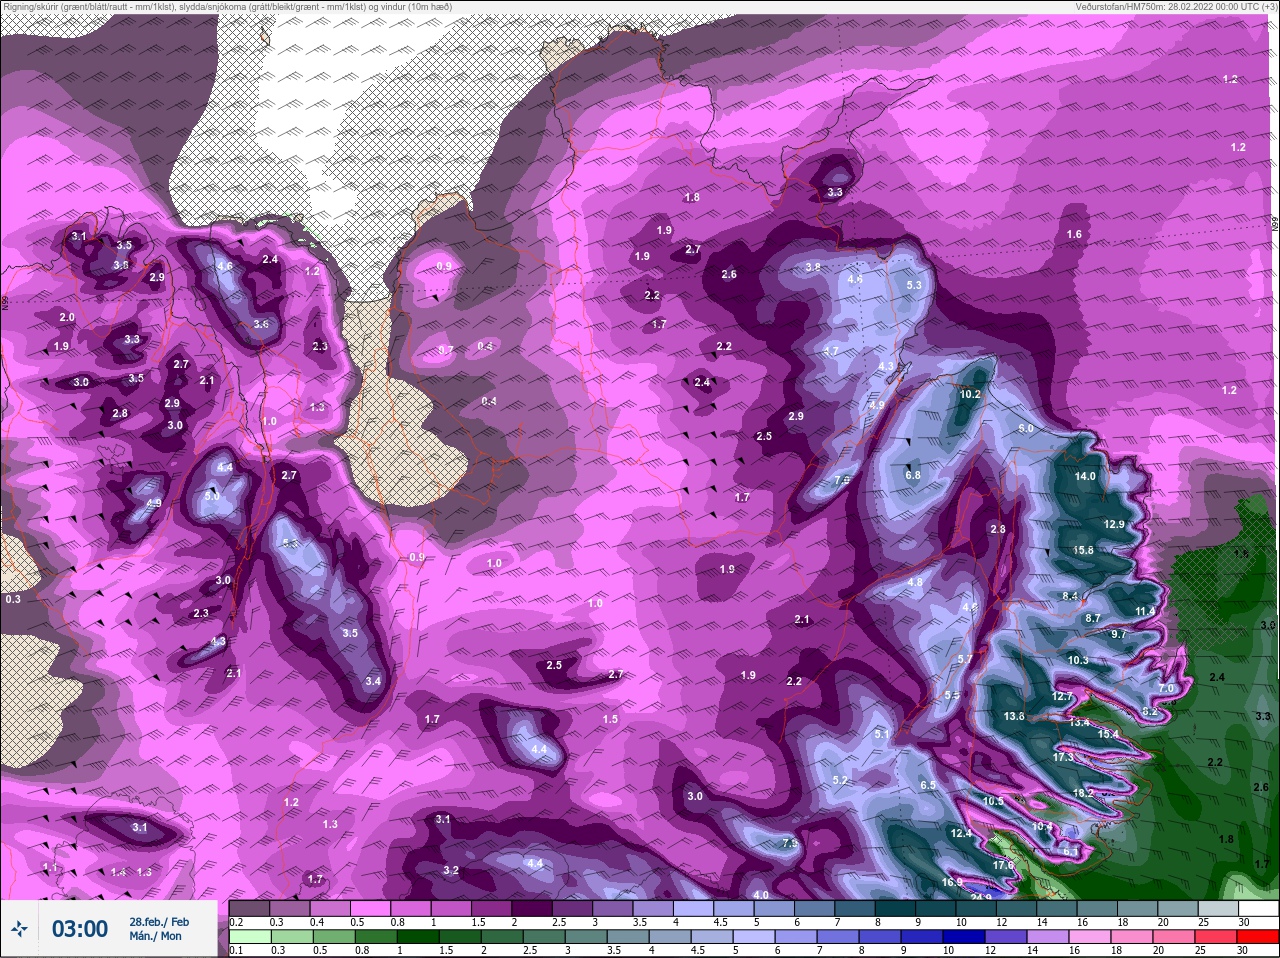
Task: Pick the top legend swatch labeled 0.8
Action: tap(412, 909)
